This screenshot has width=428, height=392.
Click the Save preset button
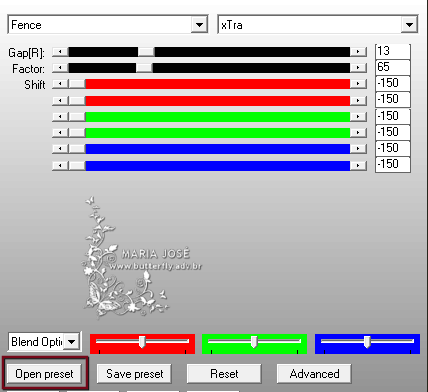(x=134, y=374)
